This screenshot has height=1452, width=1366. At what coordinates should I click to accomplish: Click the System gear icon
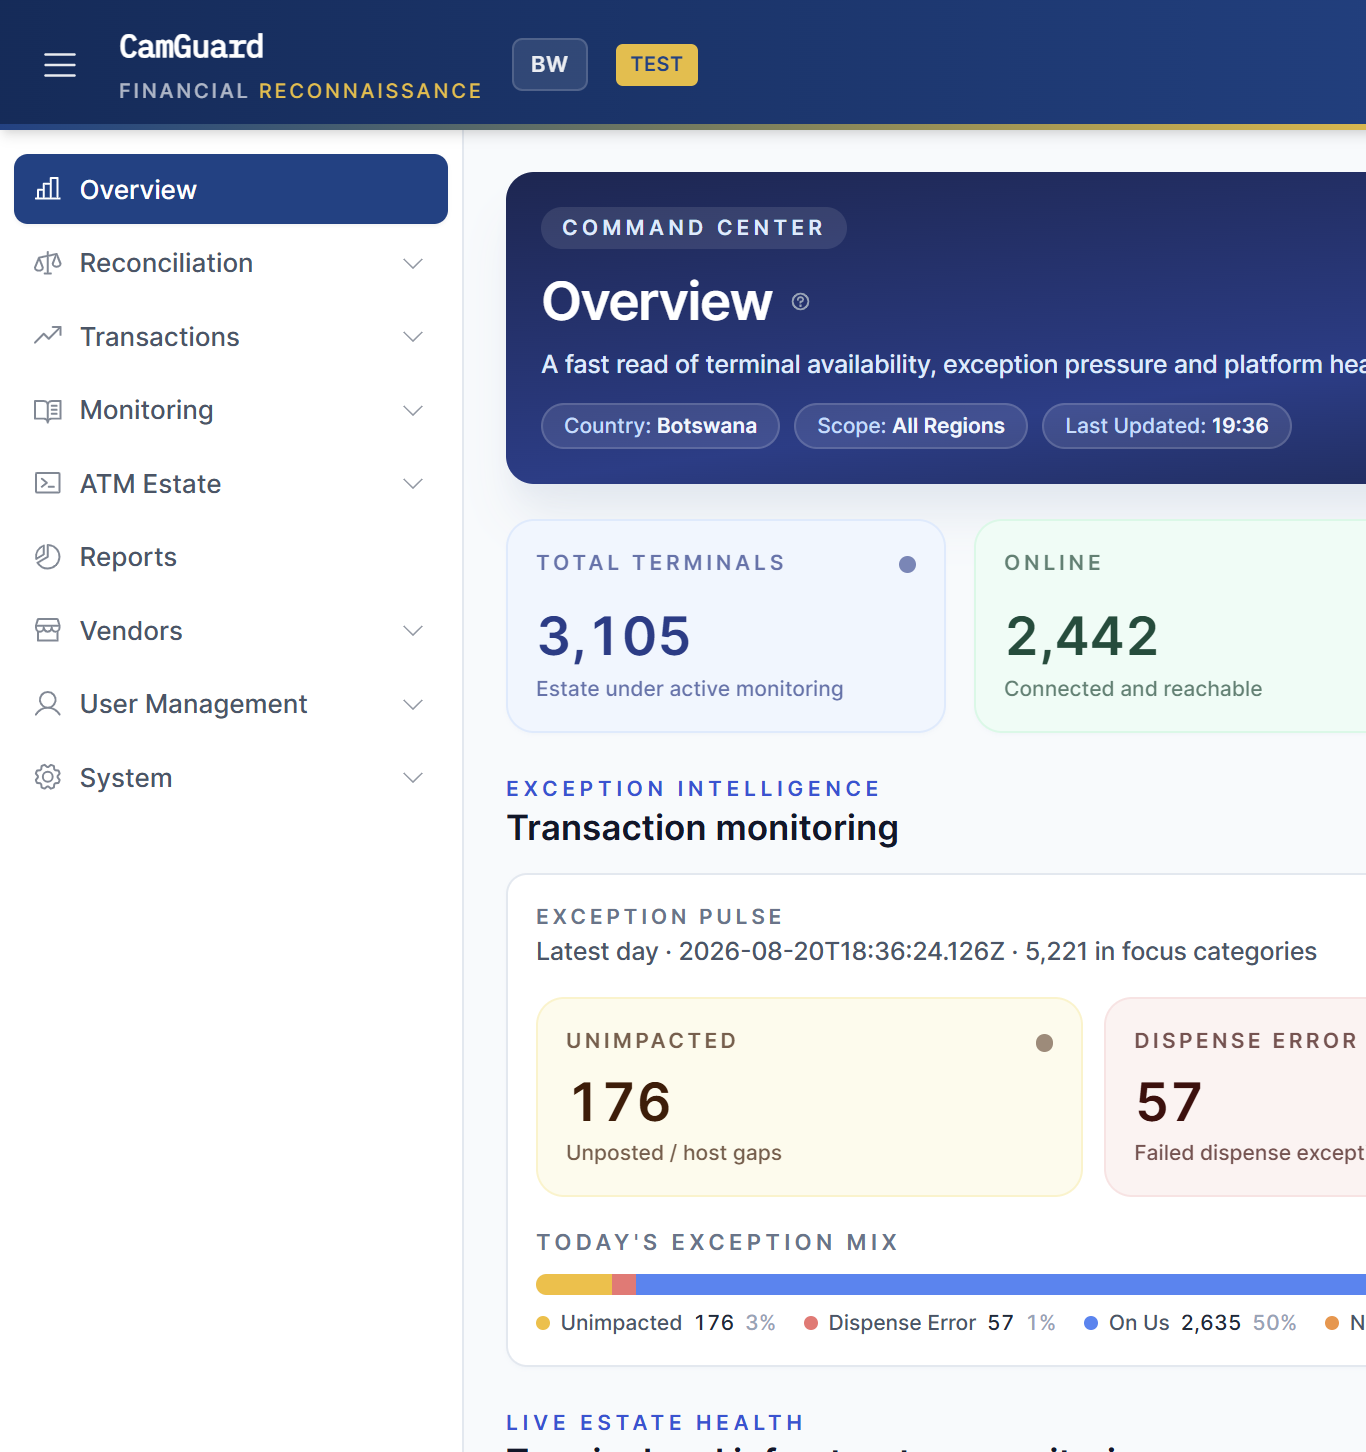(48, 778)
